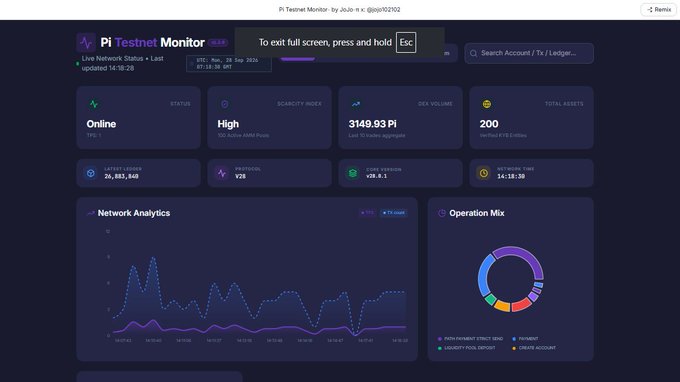Click the Pi Testnet Monitor pulse logo
The image size is (680, 382).
[x=86, y=42]
